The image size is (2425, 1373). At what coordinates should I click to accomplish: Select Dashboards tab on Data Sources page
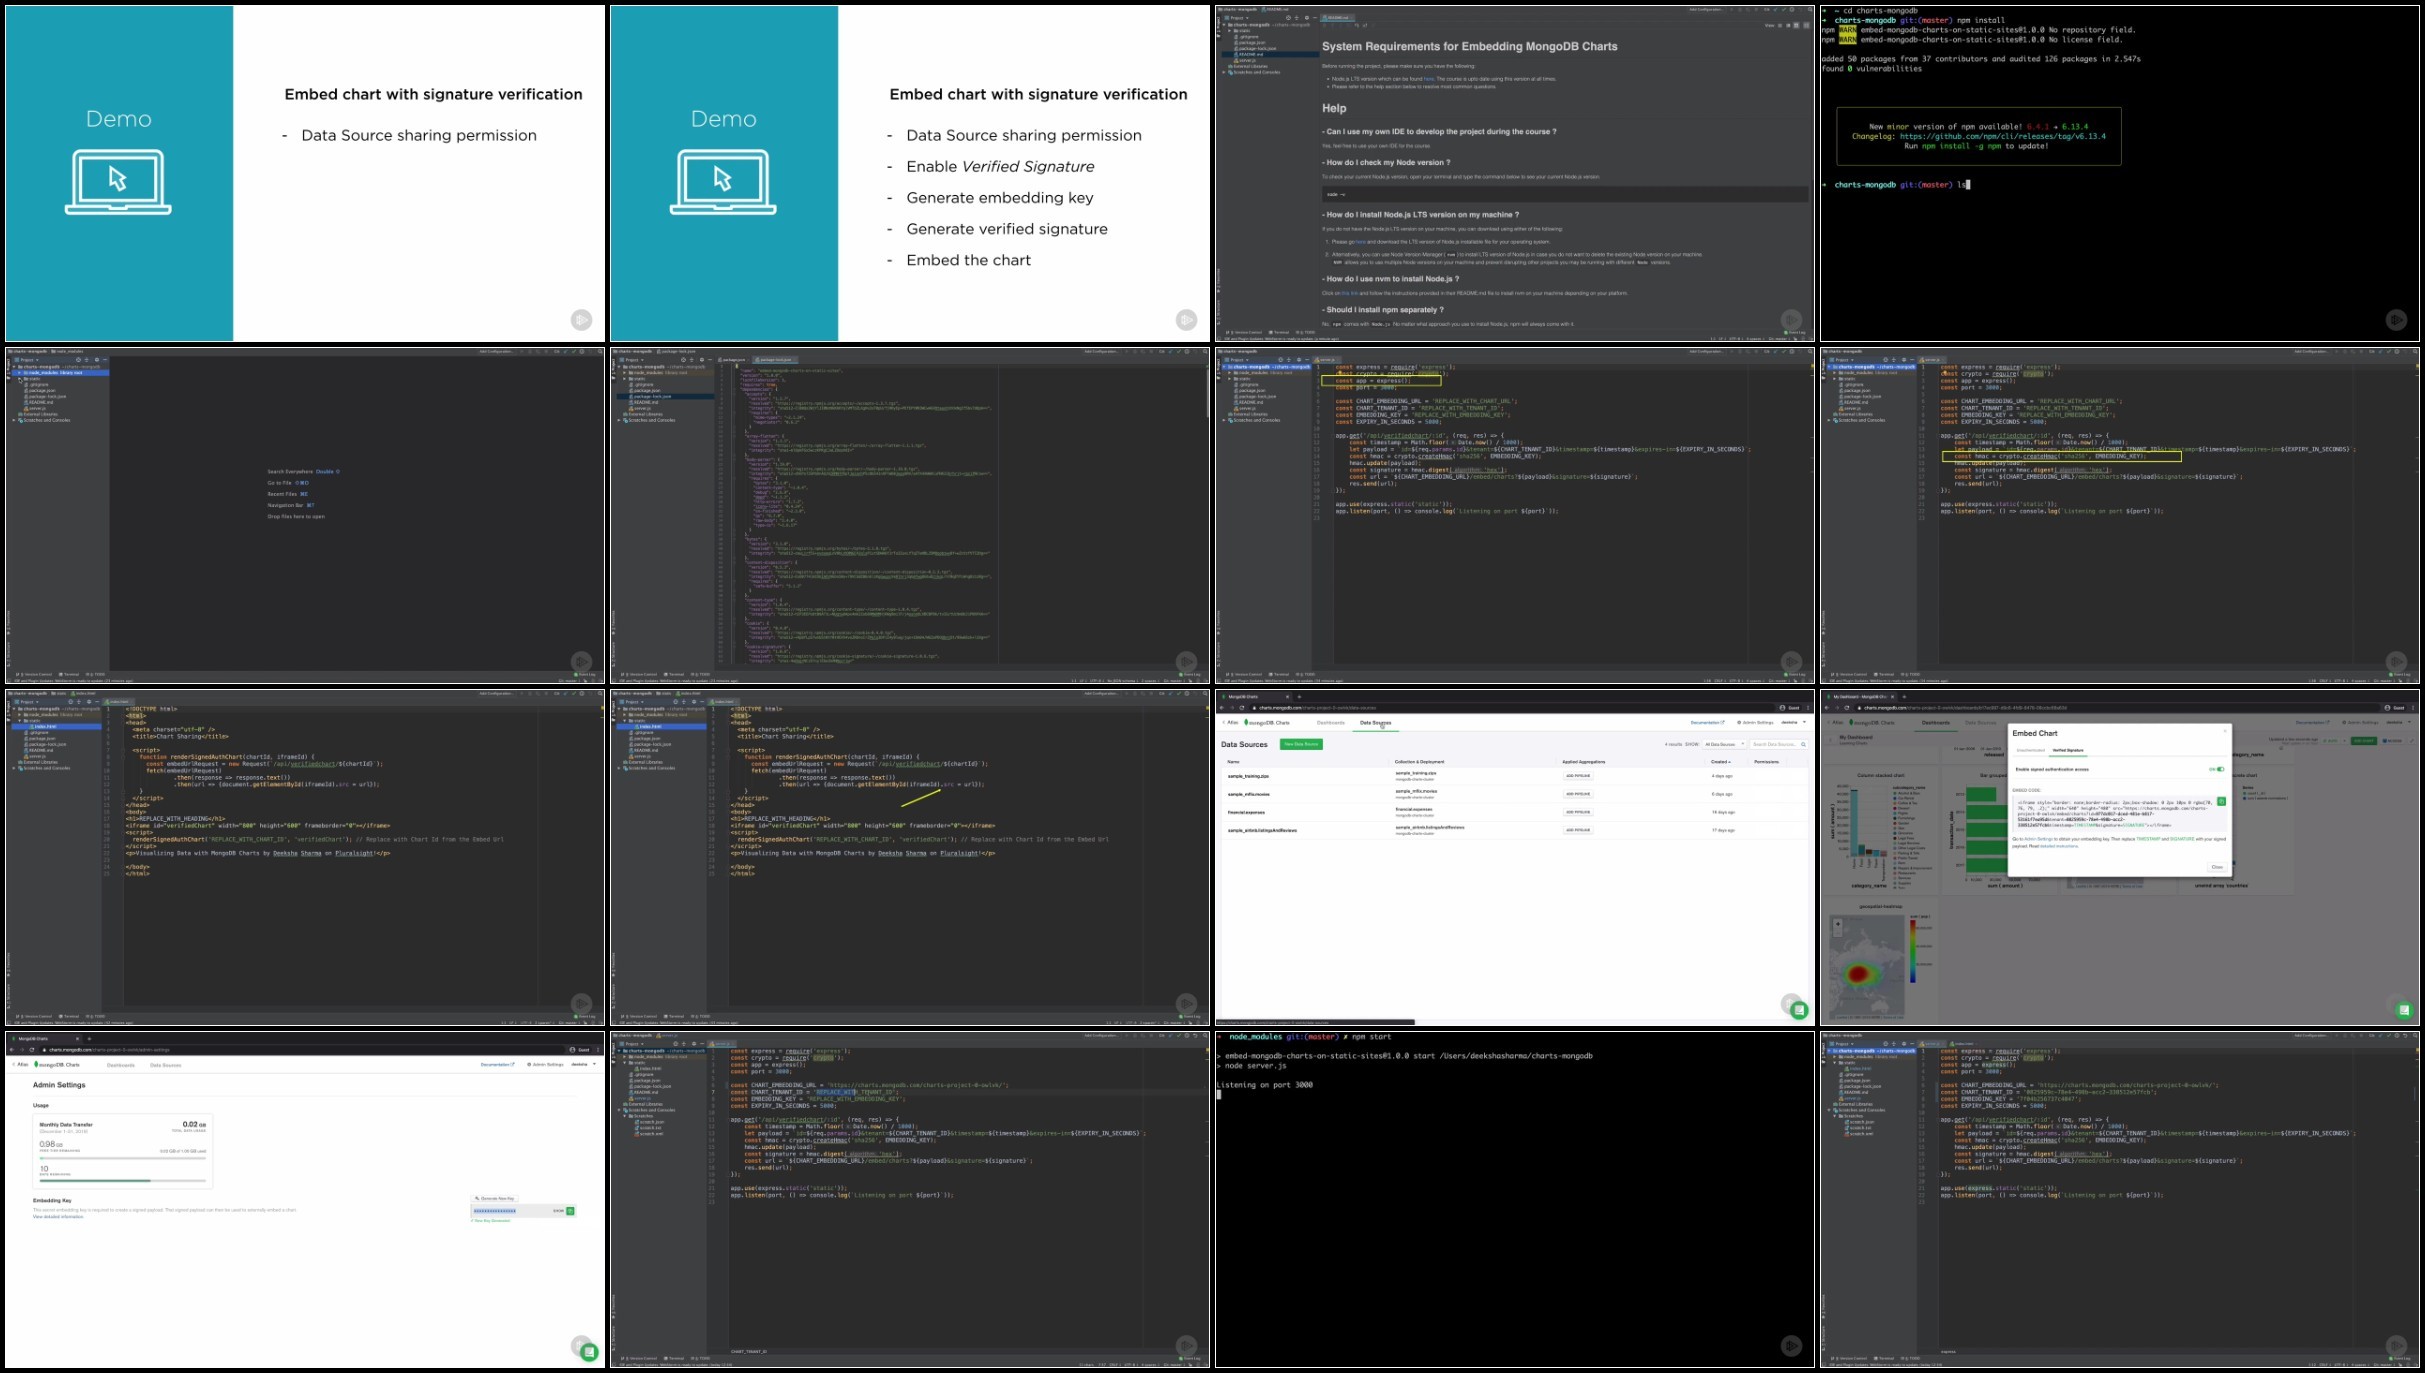tap(1331, 723)
